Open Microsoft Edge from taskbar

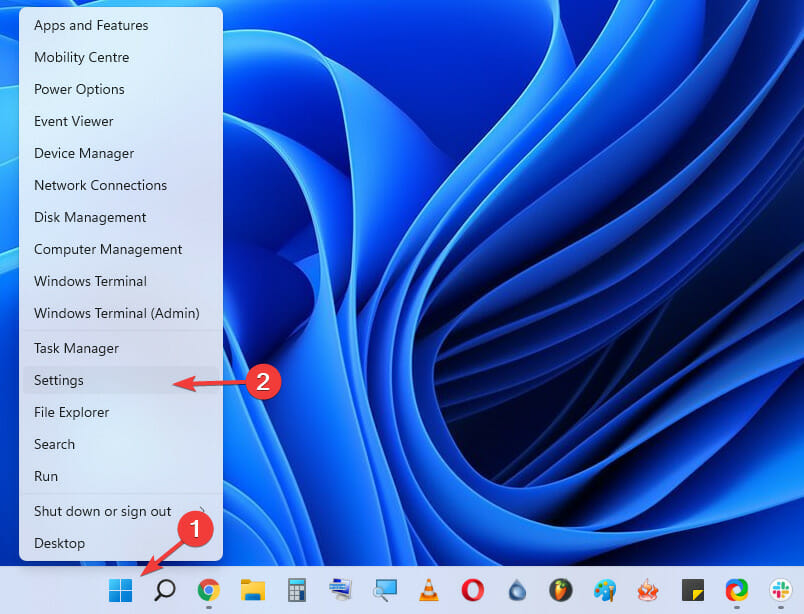pyautogui.click(x=737, y=590)
